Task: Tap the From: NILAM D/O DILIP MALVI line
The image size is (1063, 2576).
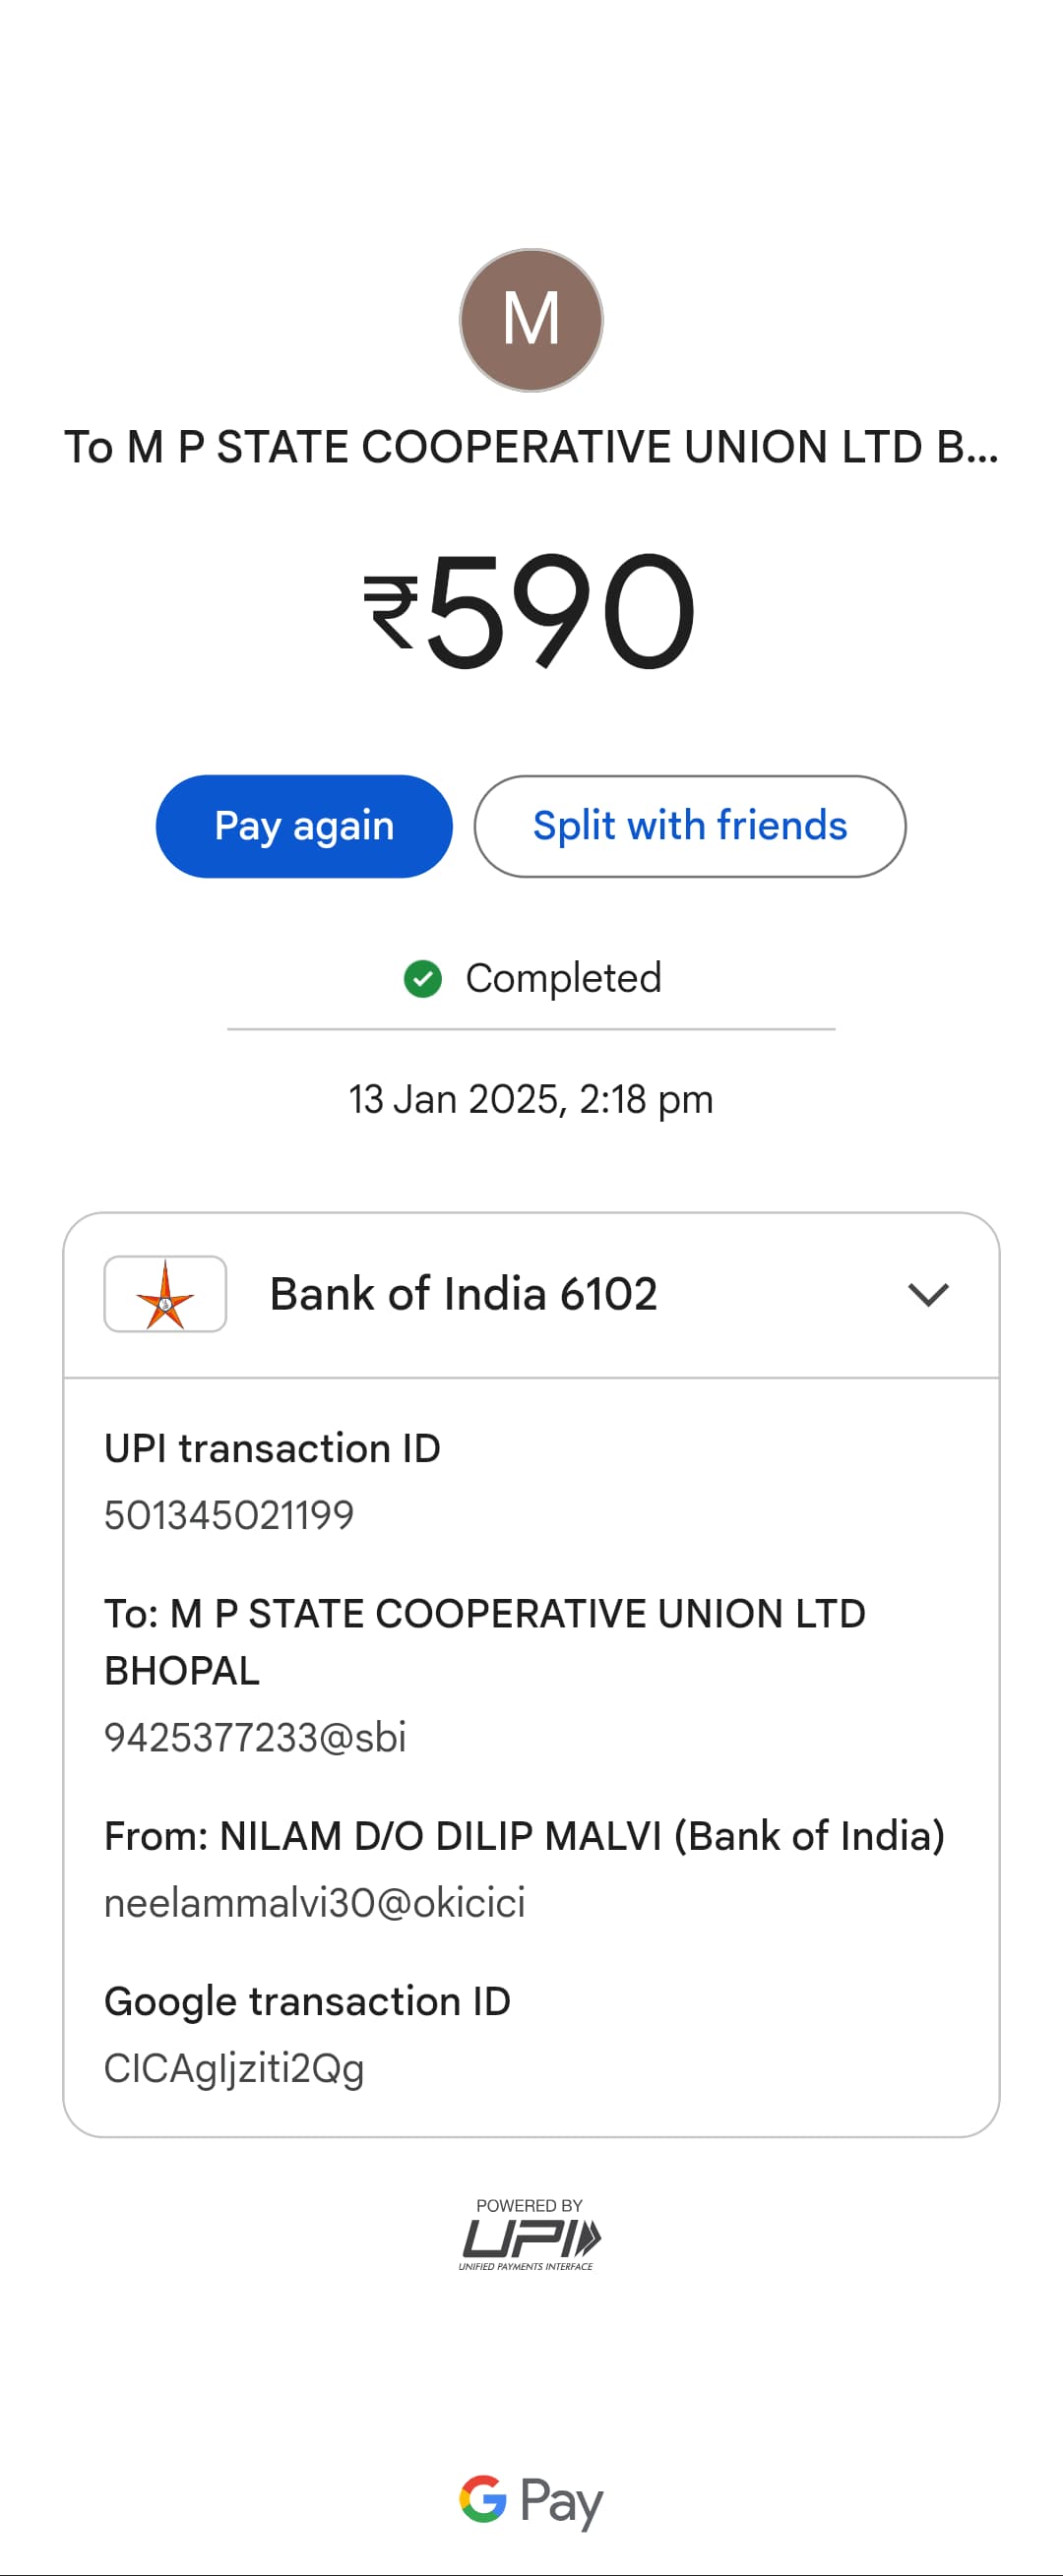Action: pos(525,1836)
